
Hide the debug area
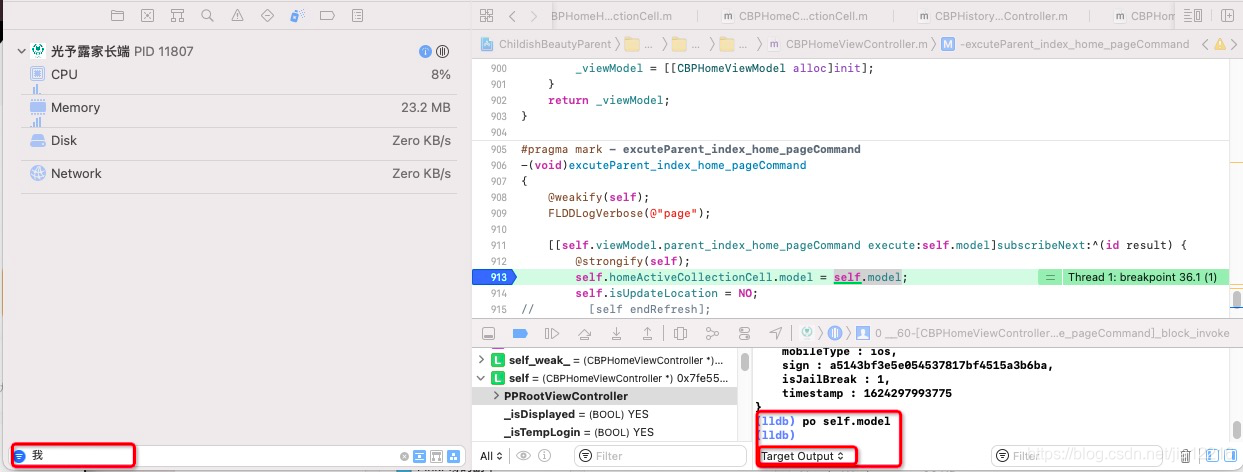(489, 333)
